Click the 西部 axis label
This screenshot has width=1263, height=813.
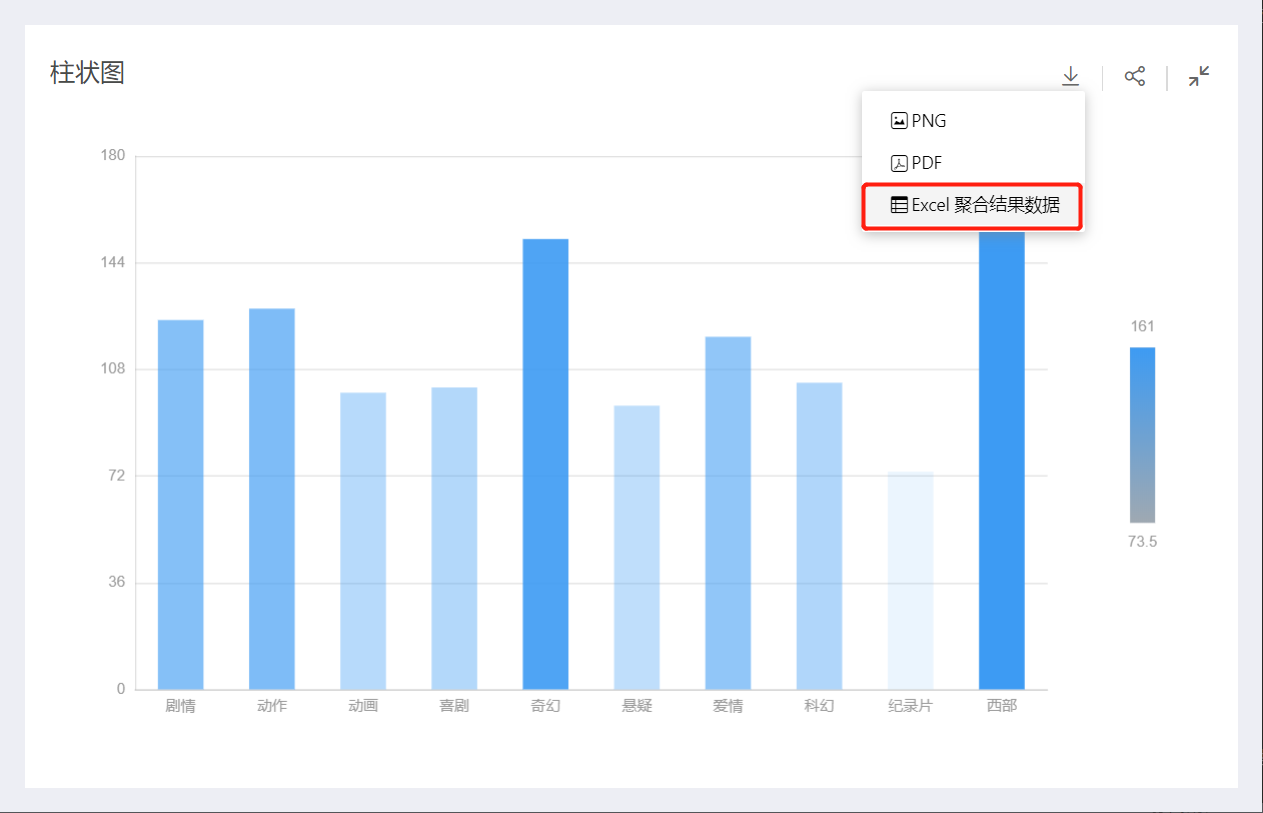1002,706
